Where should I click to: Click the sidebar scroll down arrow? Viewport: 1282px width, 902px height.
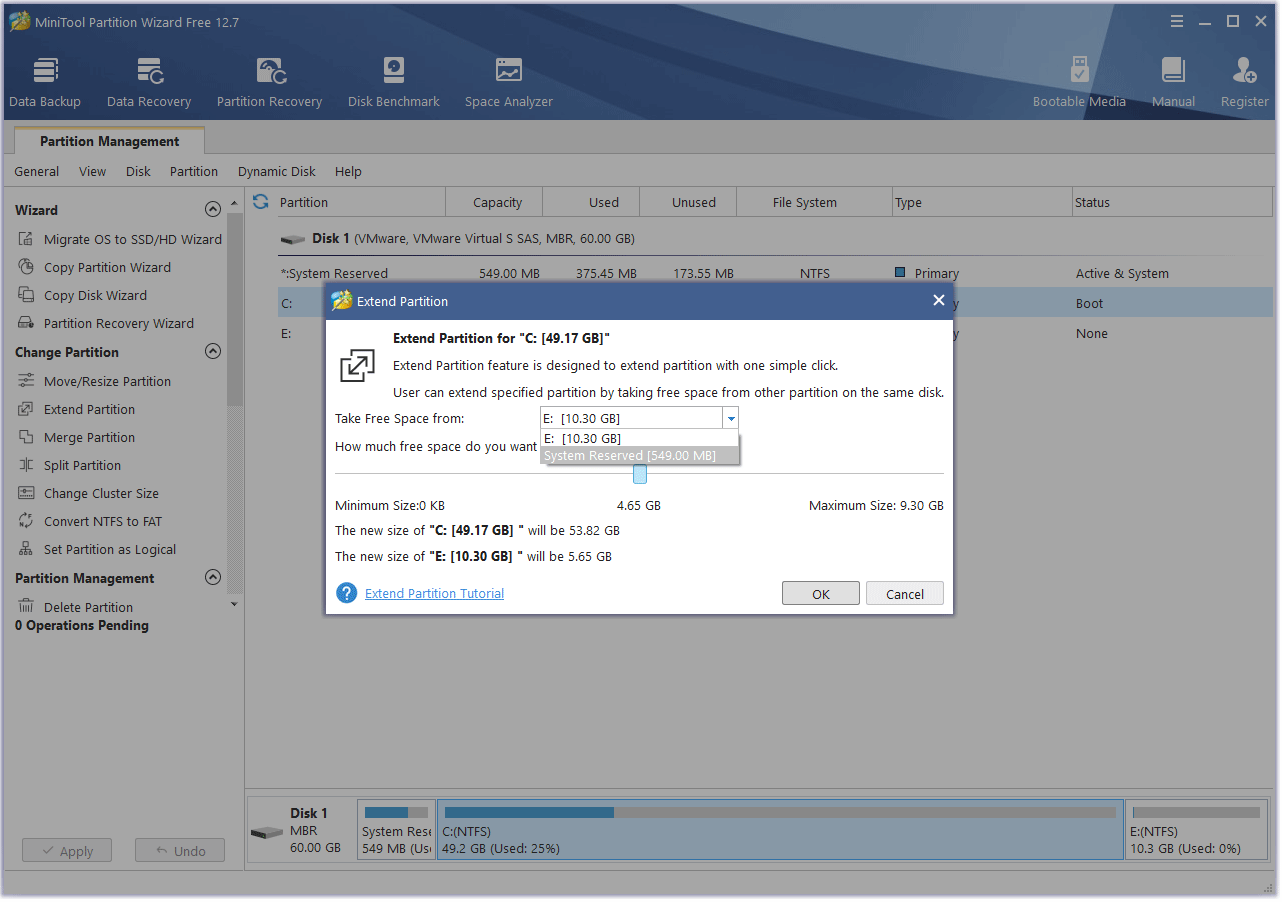click(x=234, y=604)
